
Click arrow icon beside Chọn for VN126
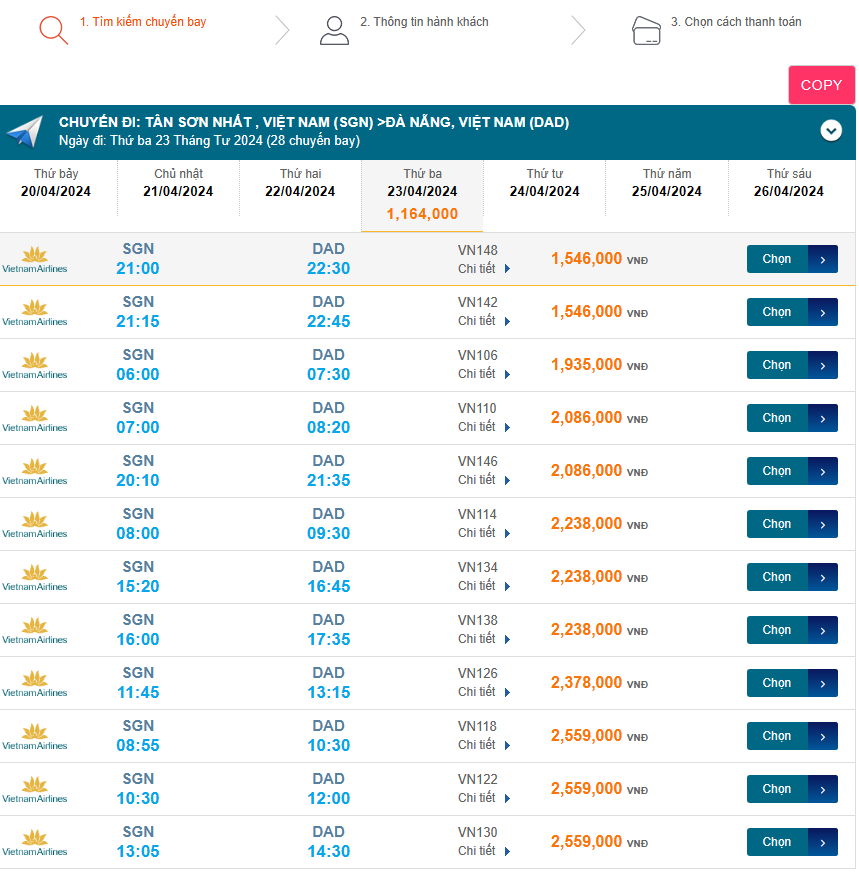click(x=822, y=683)
